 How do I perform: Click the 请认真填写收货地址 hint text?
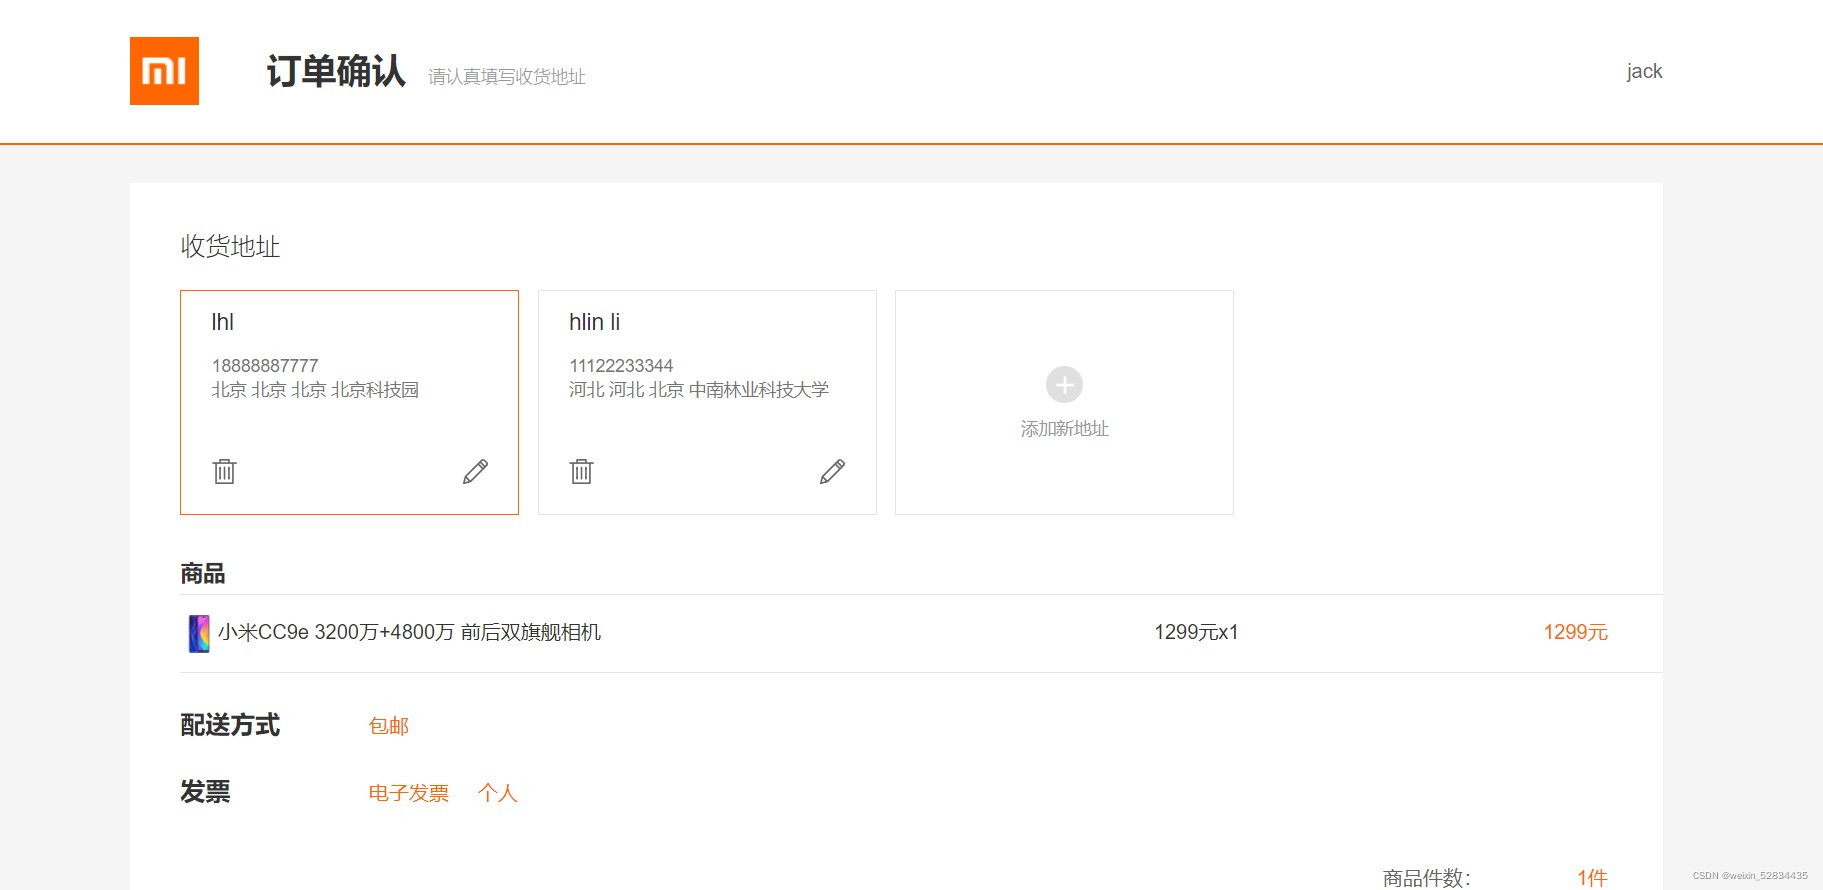(x=507, y=77)
